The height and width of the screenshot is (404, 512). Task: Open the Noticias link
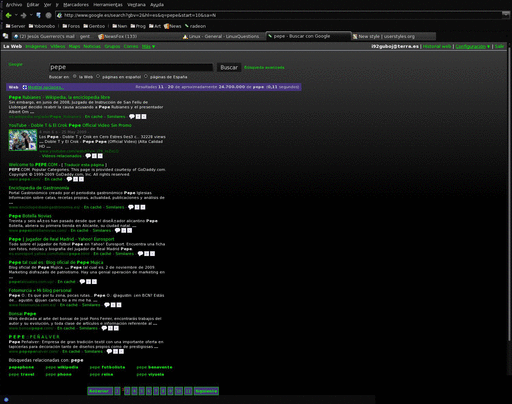(x=92, y=46)
